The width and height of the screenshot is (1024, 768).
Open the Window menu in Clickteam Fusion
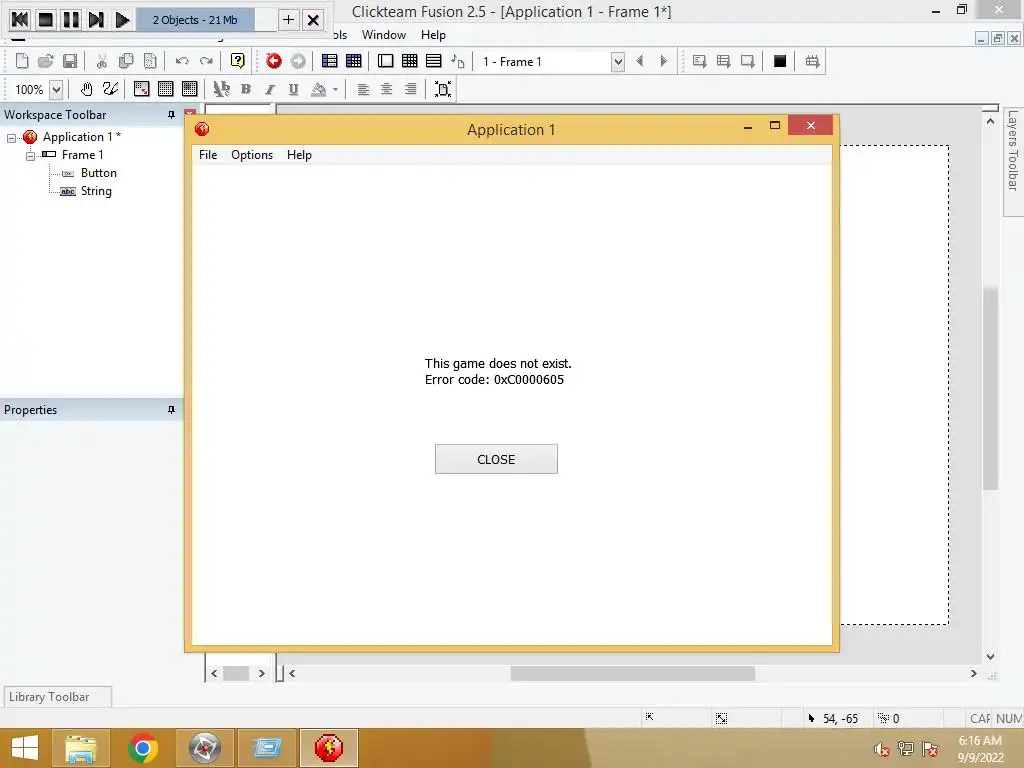pyautogui.click(x=384, y=35)
